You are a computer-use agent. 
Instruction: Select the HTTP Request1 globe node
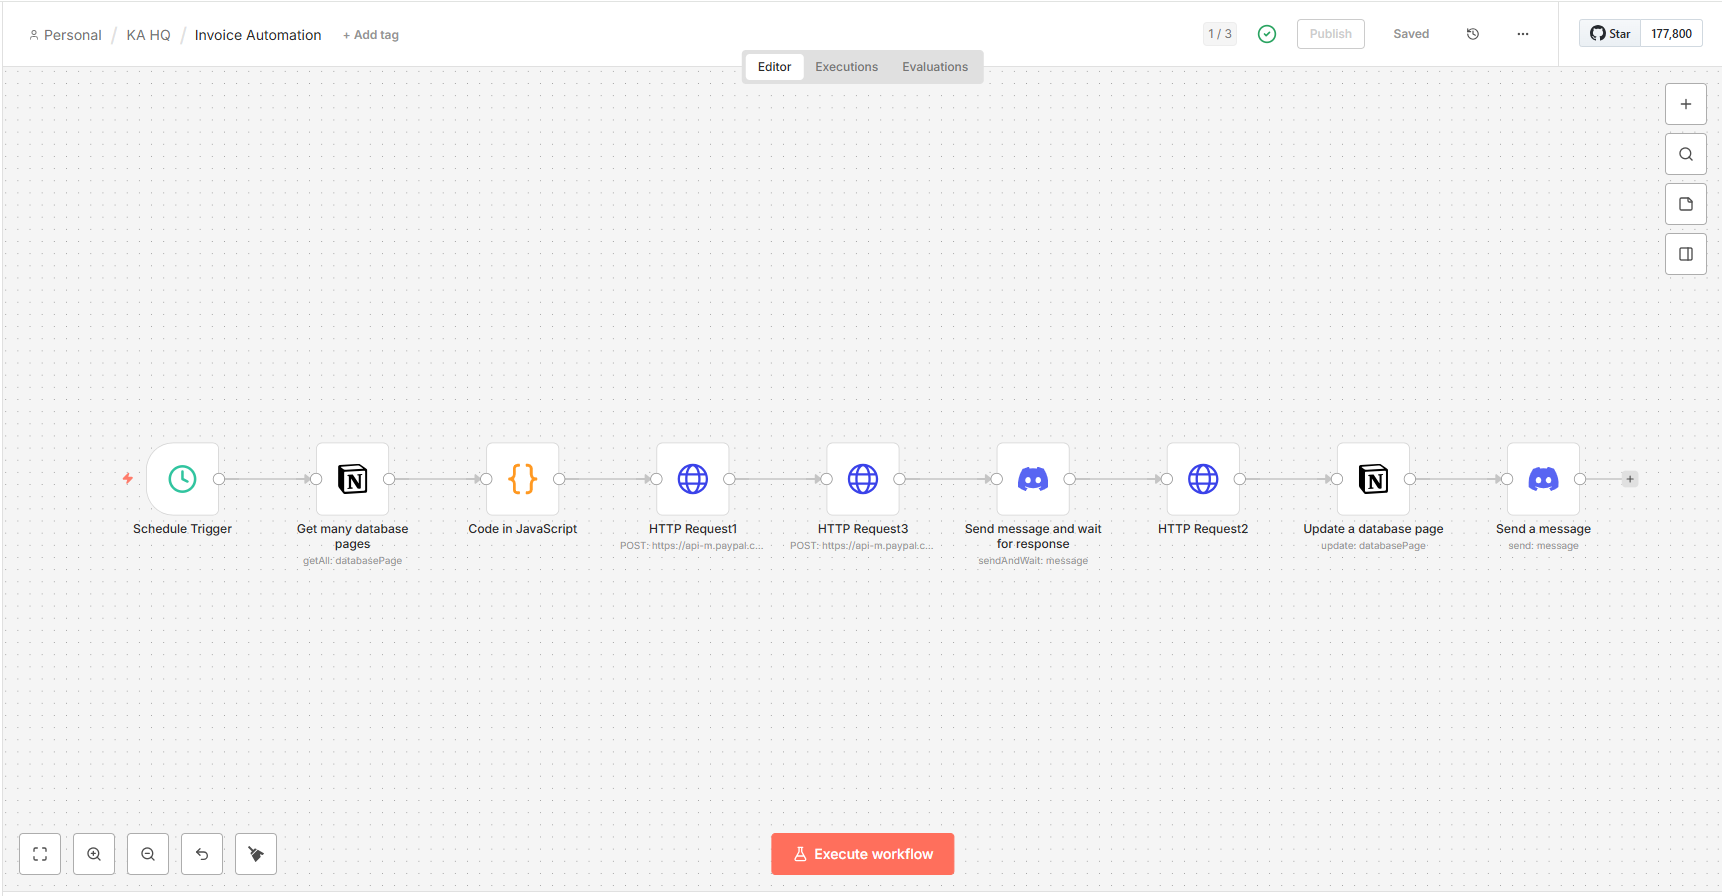pos(692,479)
